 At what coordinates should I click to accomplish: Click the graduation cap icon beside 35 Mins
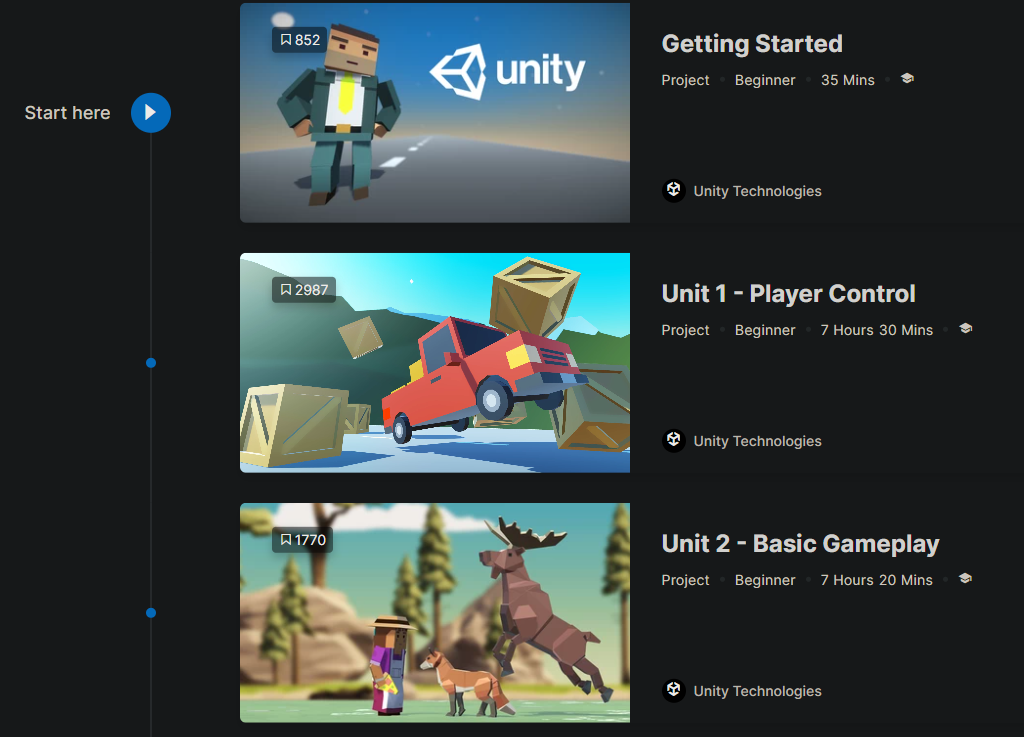pos(907,79)
